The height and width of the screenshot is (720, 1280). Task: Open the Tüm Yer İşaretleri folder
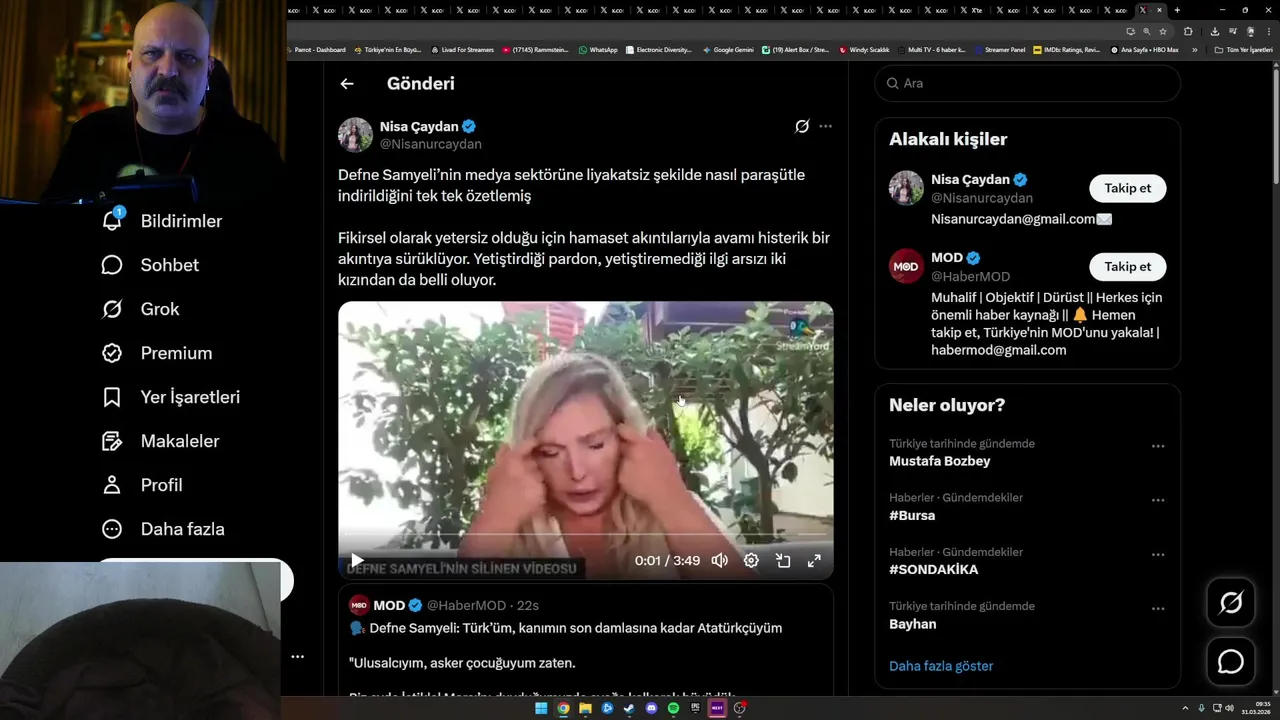point(1243,50)
